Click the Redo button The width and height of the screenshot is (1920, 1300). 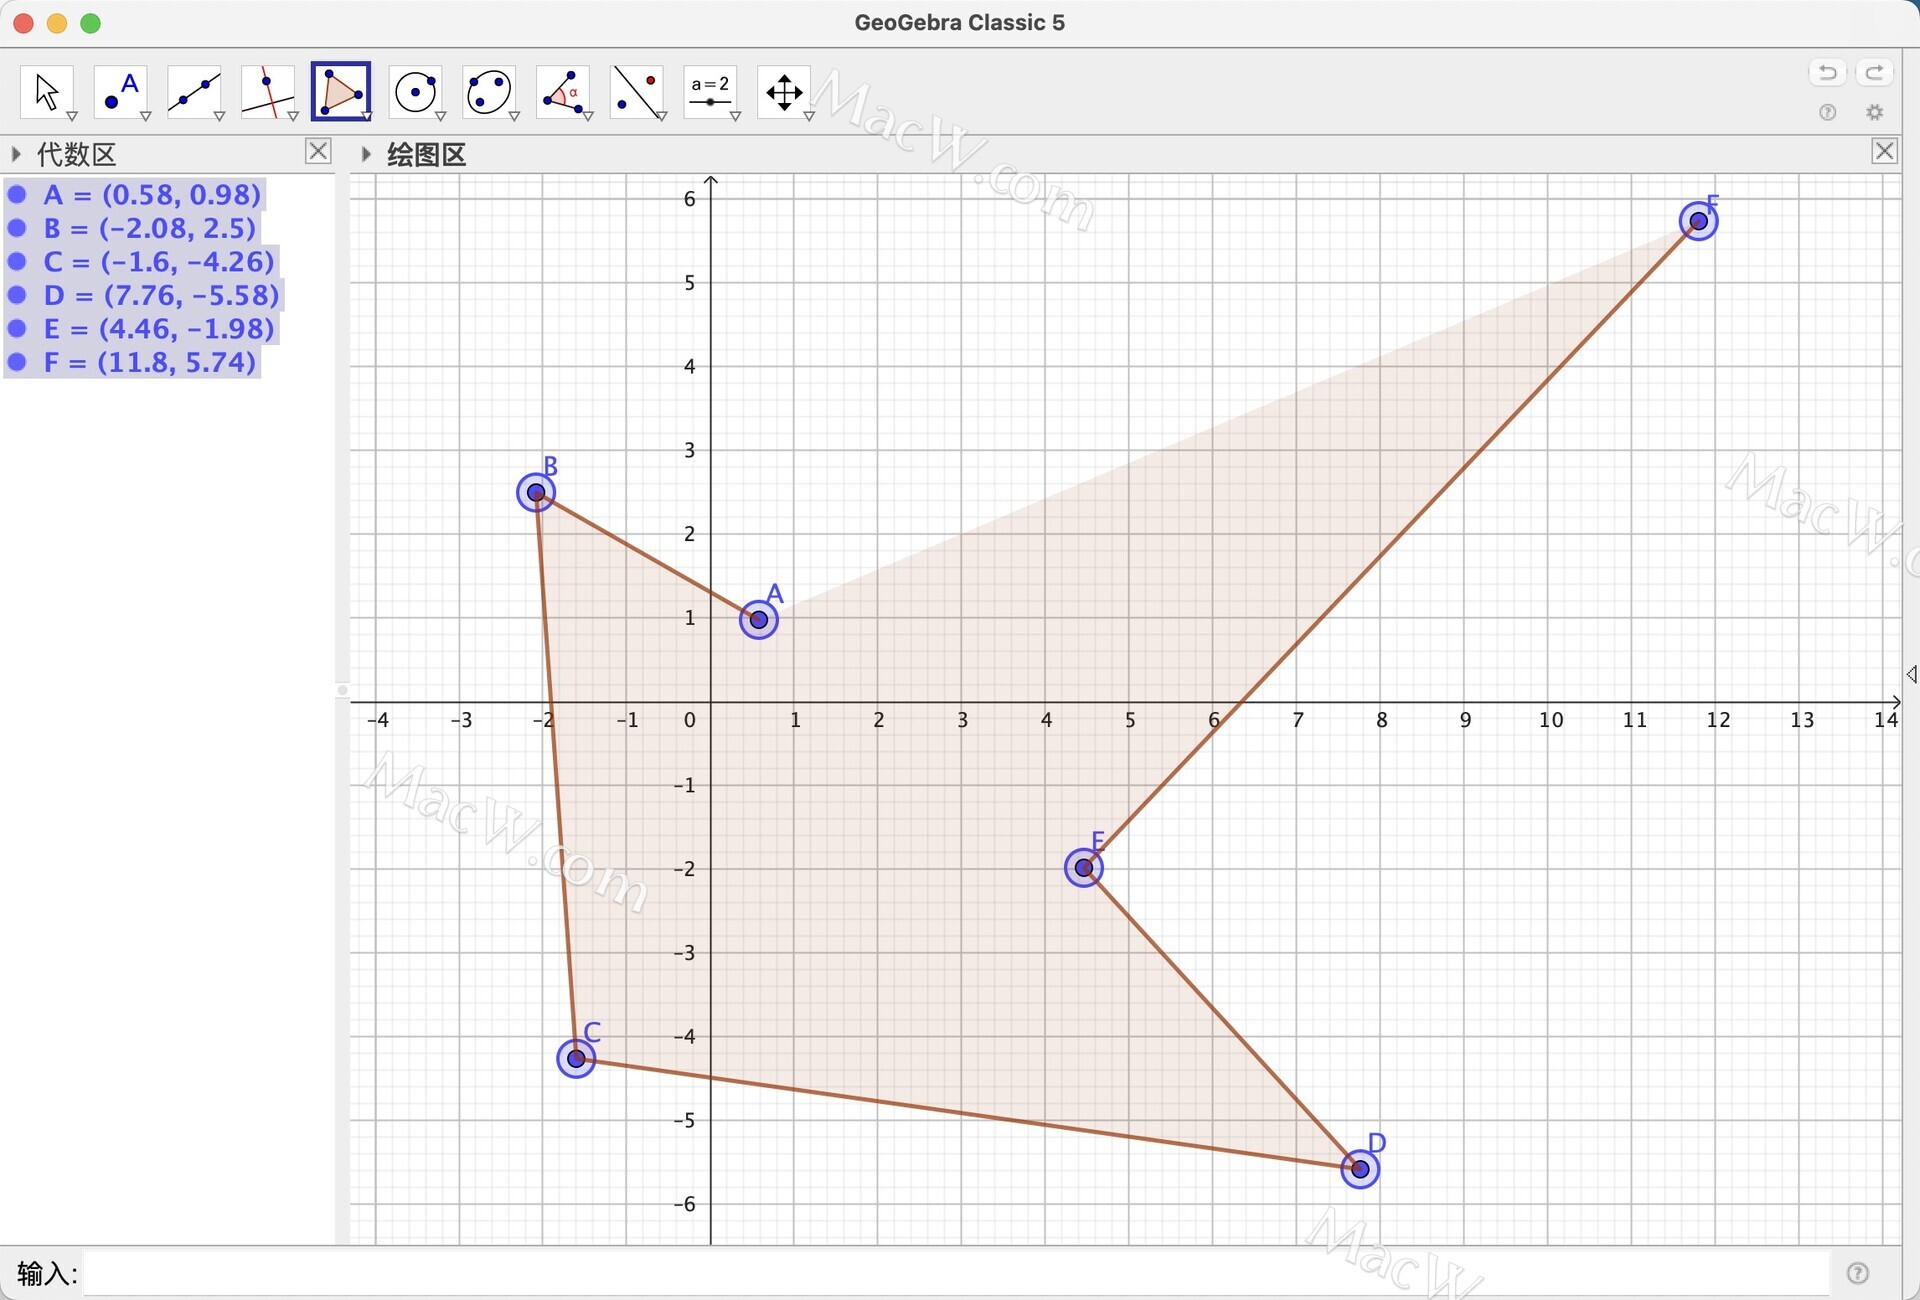[x=1875, y=73]
